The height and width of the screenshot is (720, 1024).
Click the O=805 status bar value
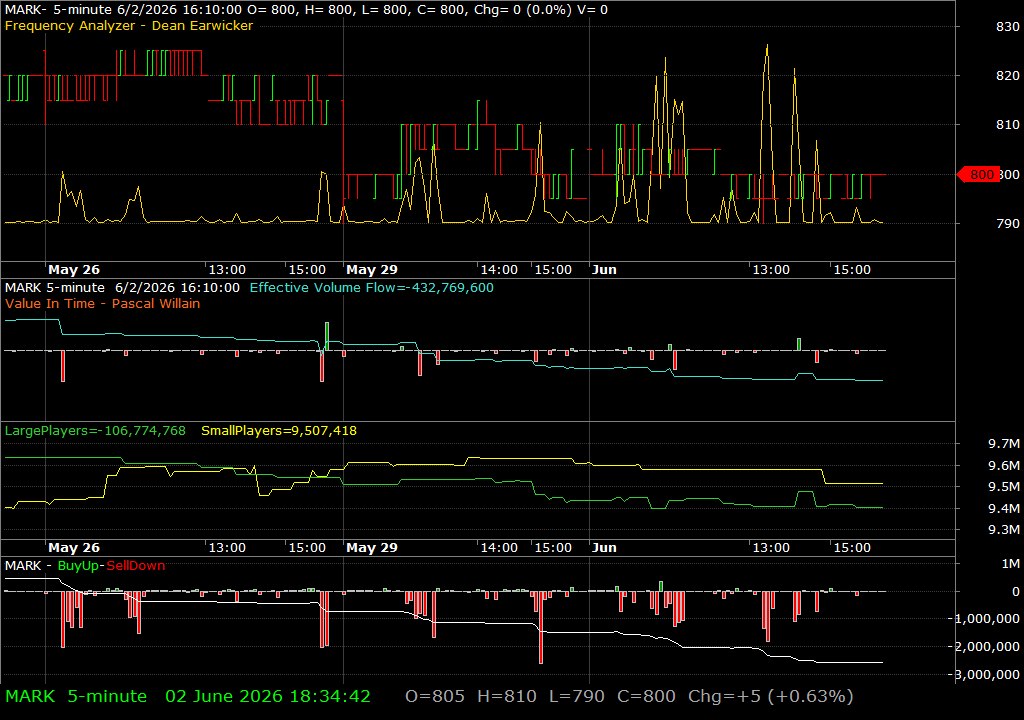pyautogui.click(x=435, y=696)
